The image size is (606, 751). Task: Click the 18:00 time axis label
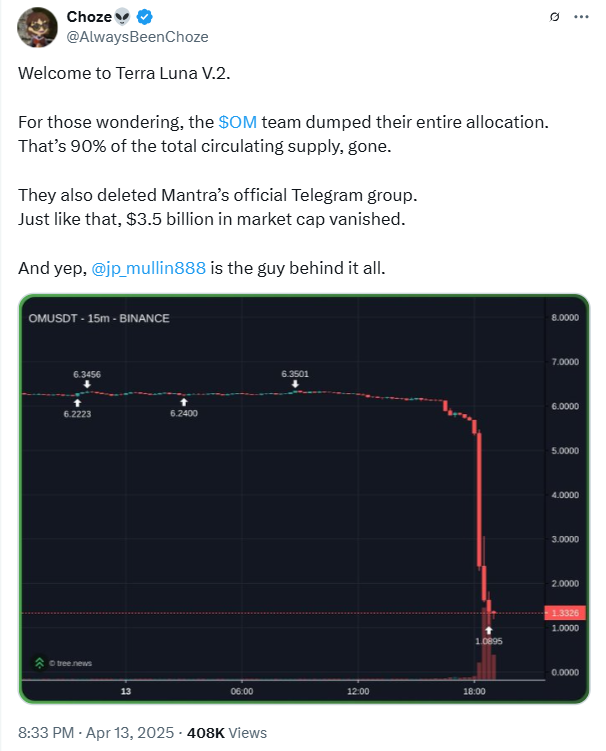coord(474,691)
